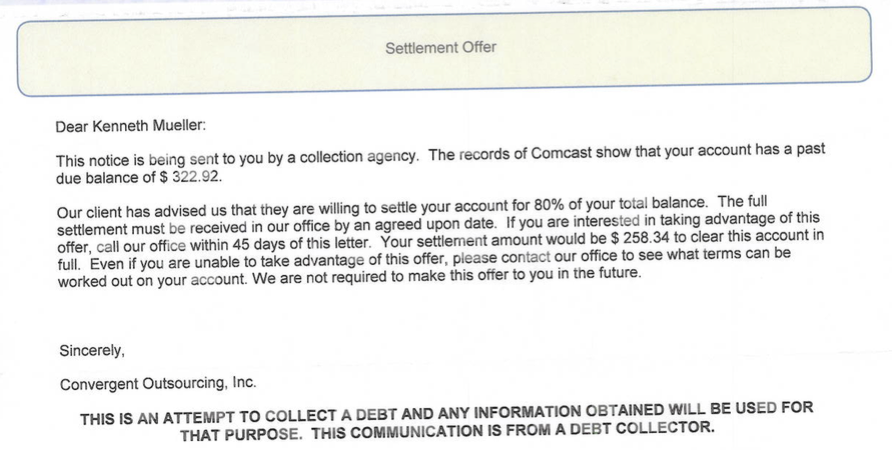Click the settlement amount $ 258.34
The image size is (892, 450).
tap(639, 236)
